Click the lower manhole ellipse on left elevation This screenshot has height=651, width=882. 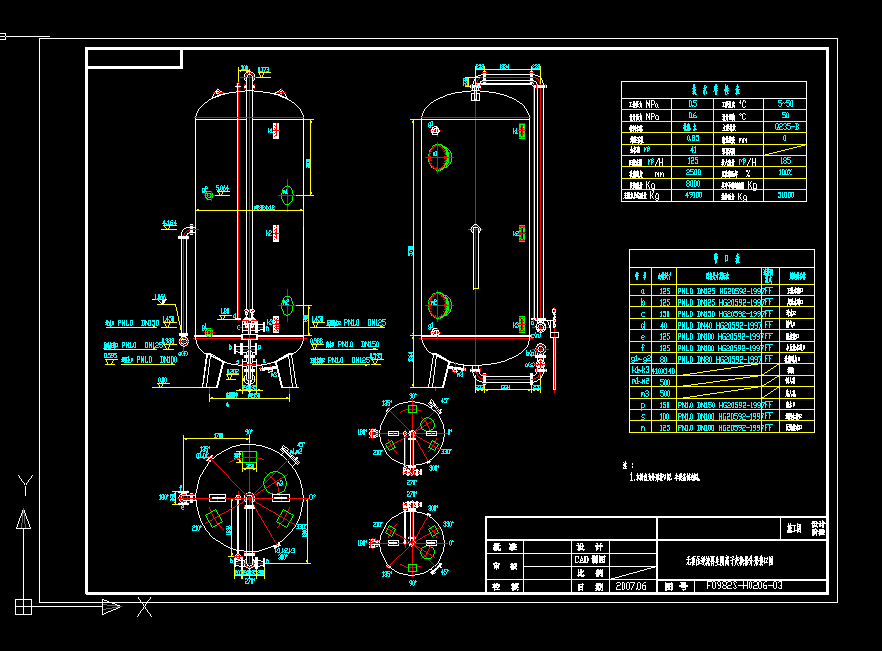(287, 306)
